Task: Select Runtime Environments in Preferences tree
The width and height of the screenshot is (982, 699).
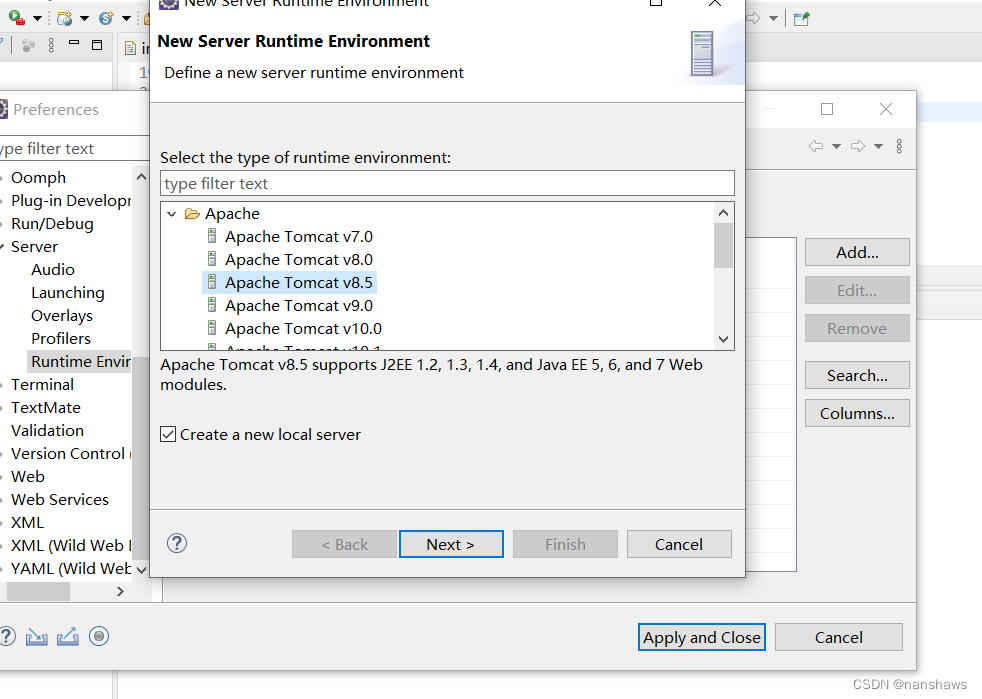Action: click(x=80, y=361)
